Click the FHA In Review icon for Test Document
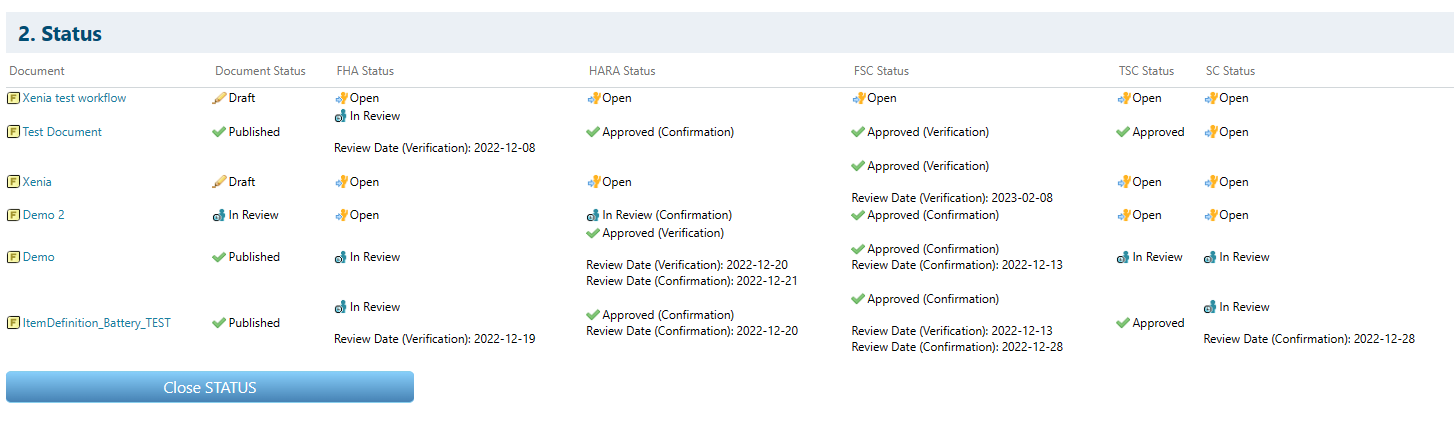 [x=341, y=116]
